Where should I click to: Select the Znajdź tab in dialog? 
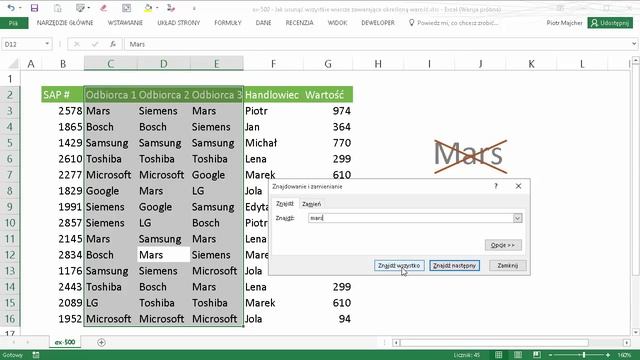tap(285, 204)
